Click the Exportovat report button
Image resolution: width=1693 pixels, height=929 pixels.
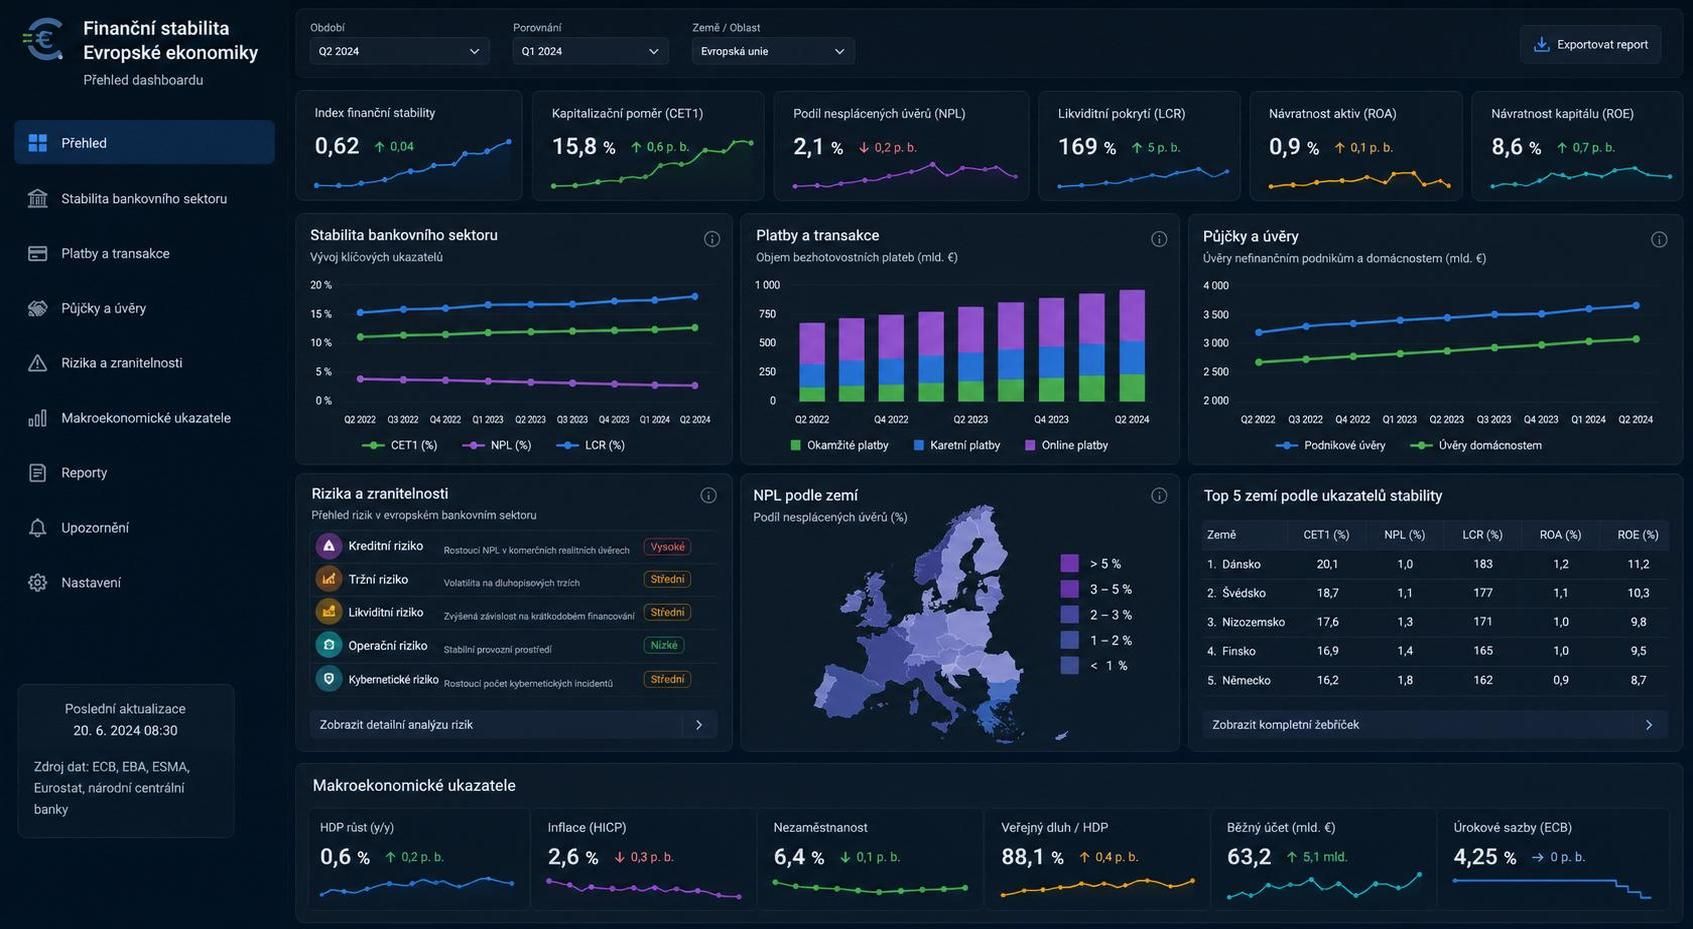point(1590,44)
